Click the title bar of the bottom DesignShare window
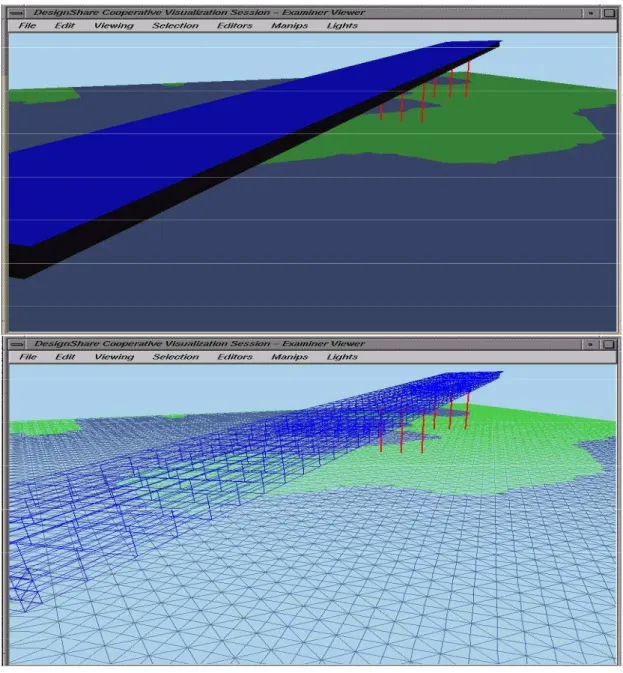 pyautogui.click(x=304, y=344)
